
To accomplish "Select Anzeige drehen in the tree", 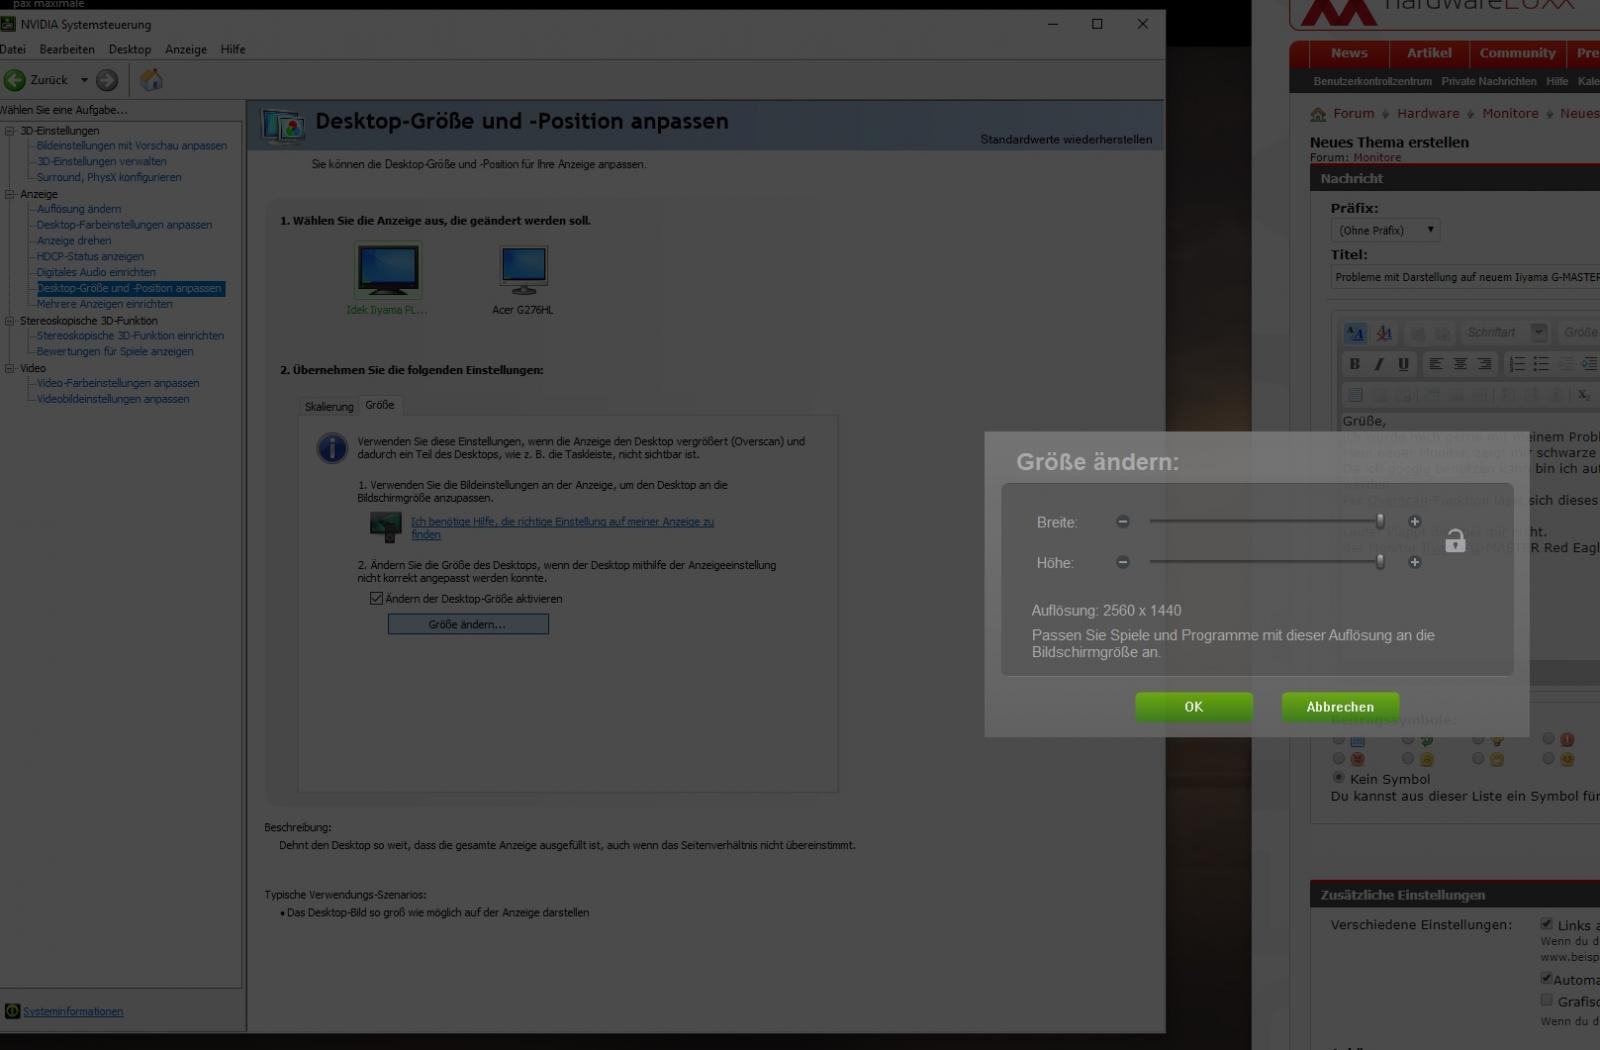I will pyautogui.click(x=74, y=241).
